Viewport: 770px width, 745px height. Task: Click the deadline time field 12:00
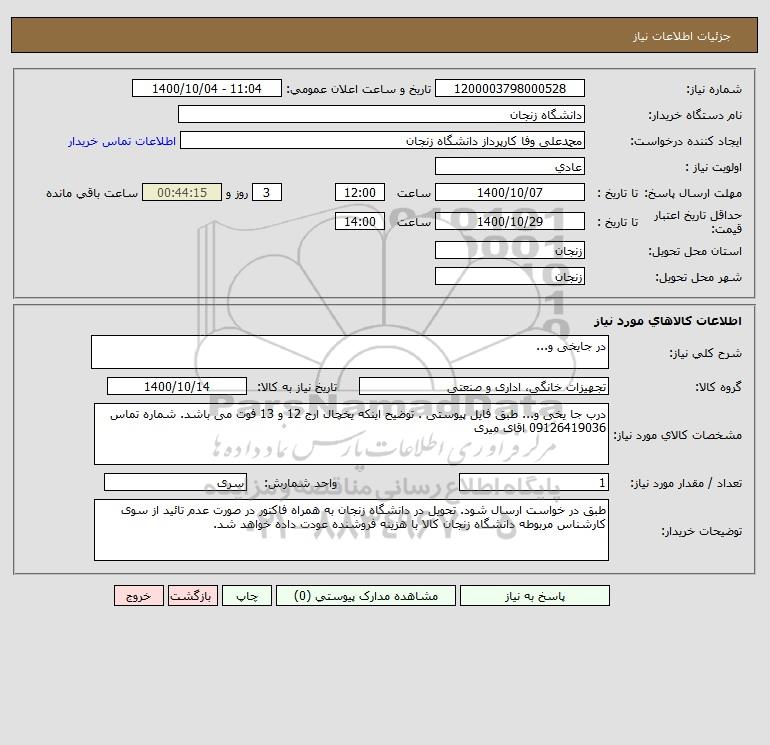coord(360,193)
